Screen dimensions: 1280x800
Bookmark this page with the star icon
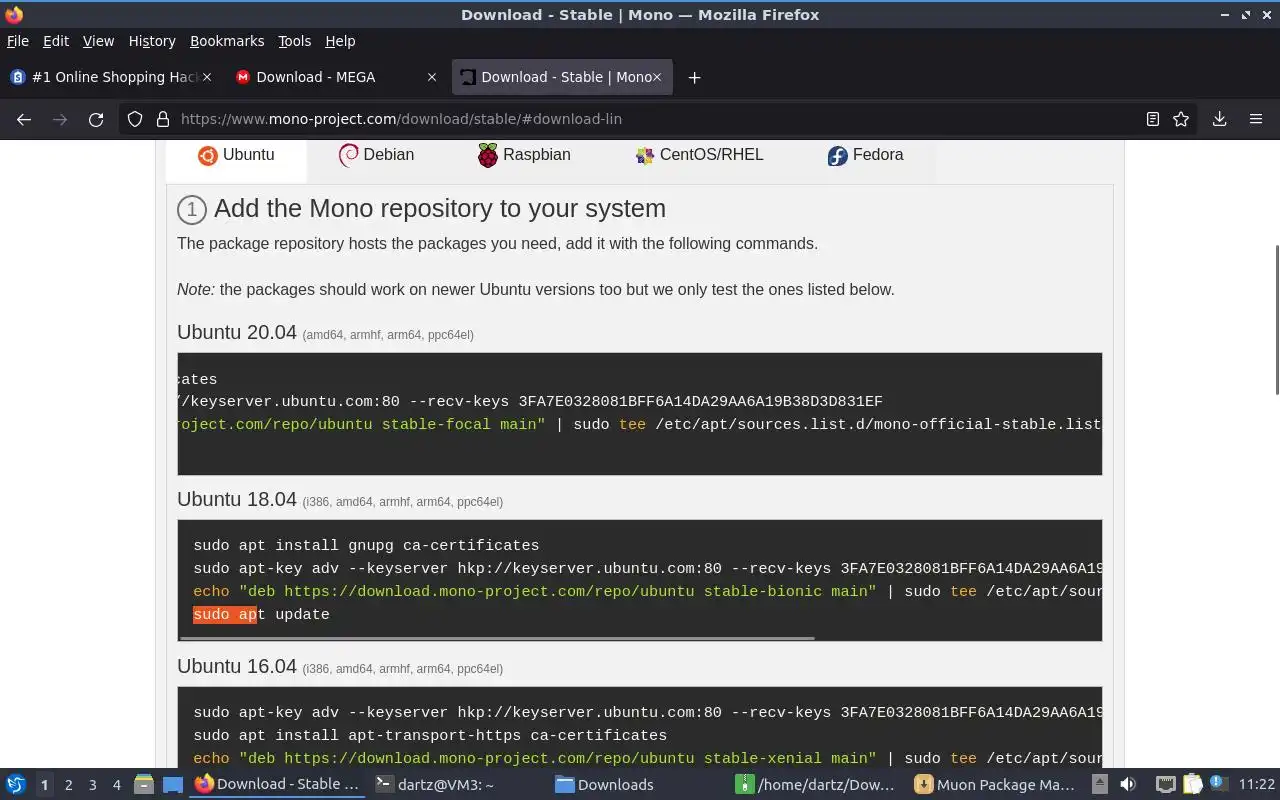[1181, 119]
